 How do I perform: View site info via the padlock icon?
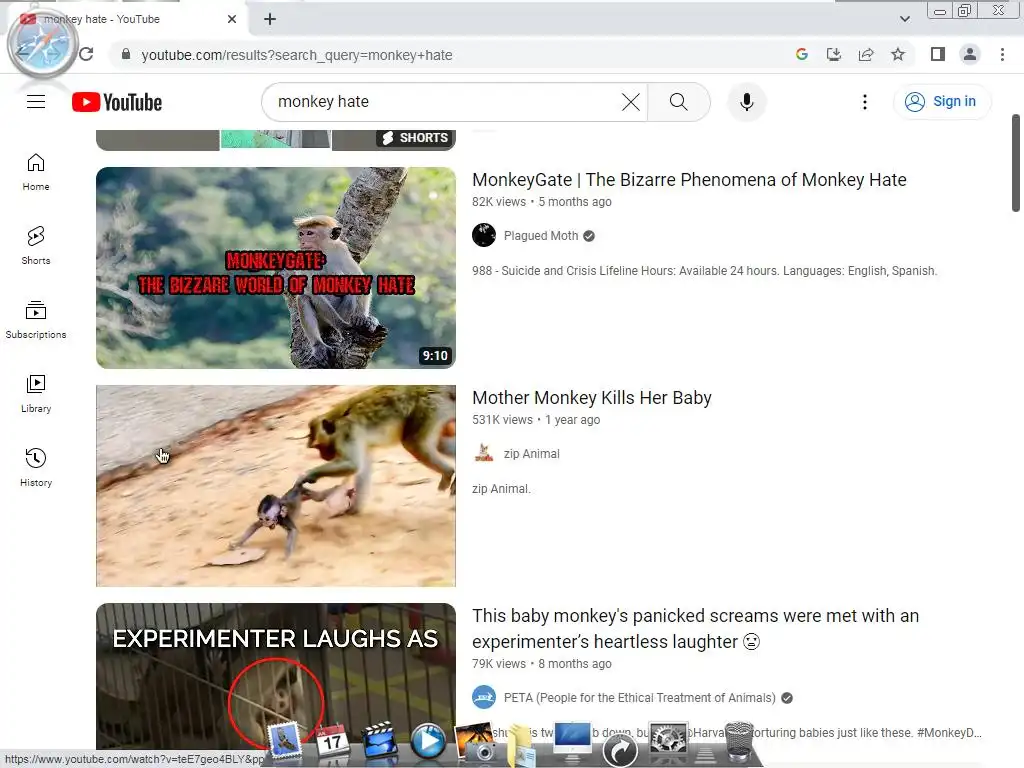coord(126,54)
